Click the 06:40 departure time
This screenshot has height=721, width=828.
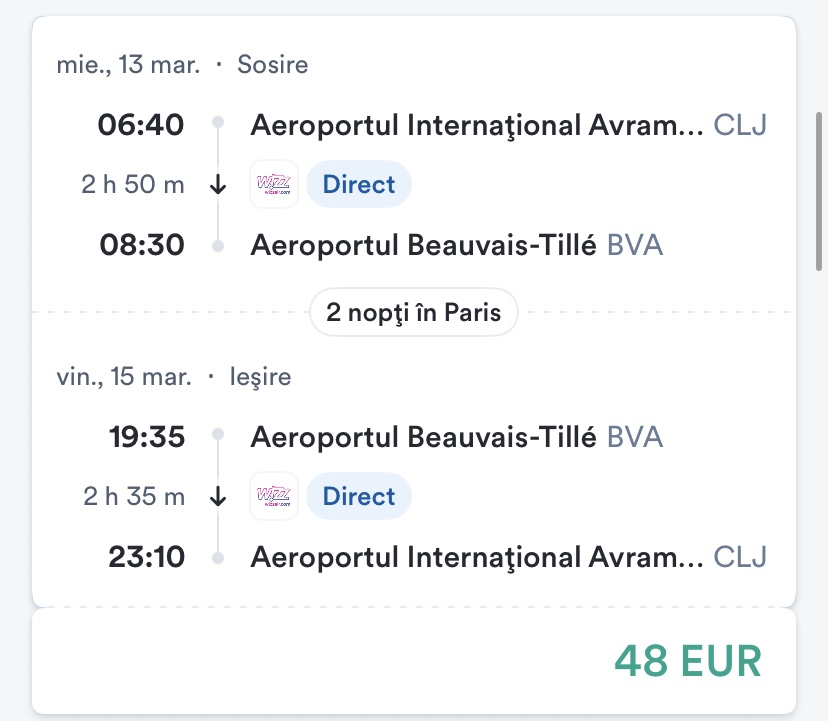pos(141,125)
